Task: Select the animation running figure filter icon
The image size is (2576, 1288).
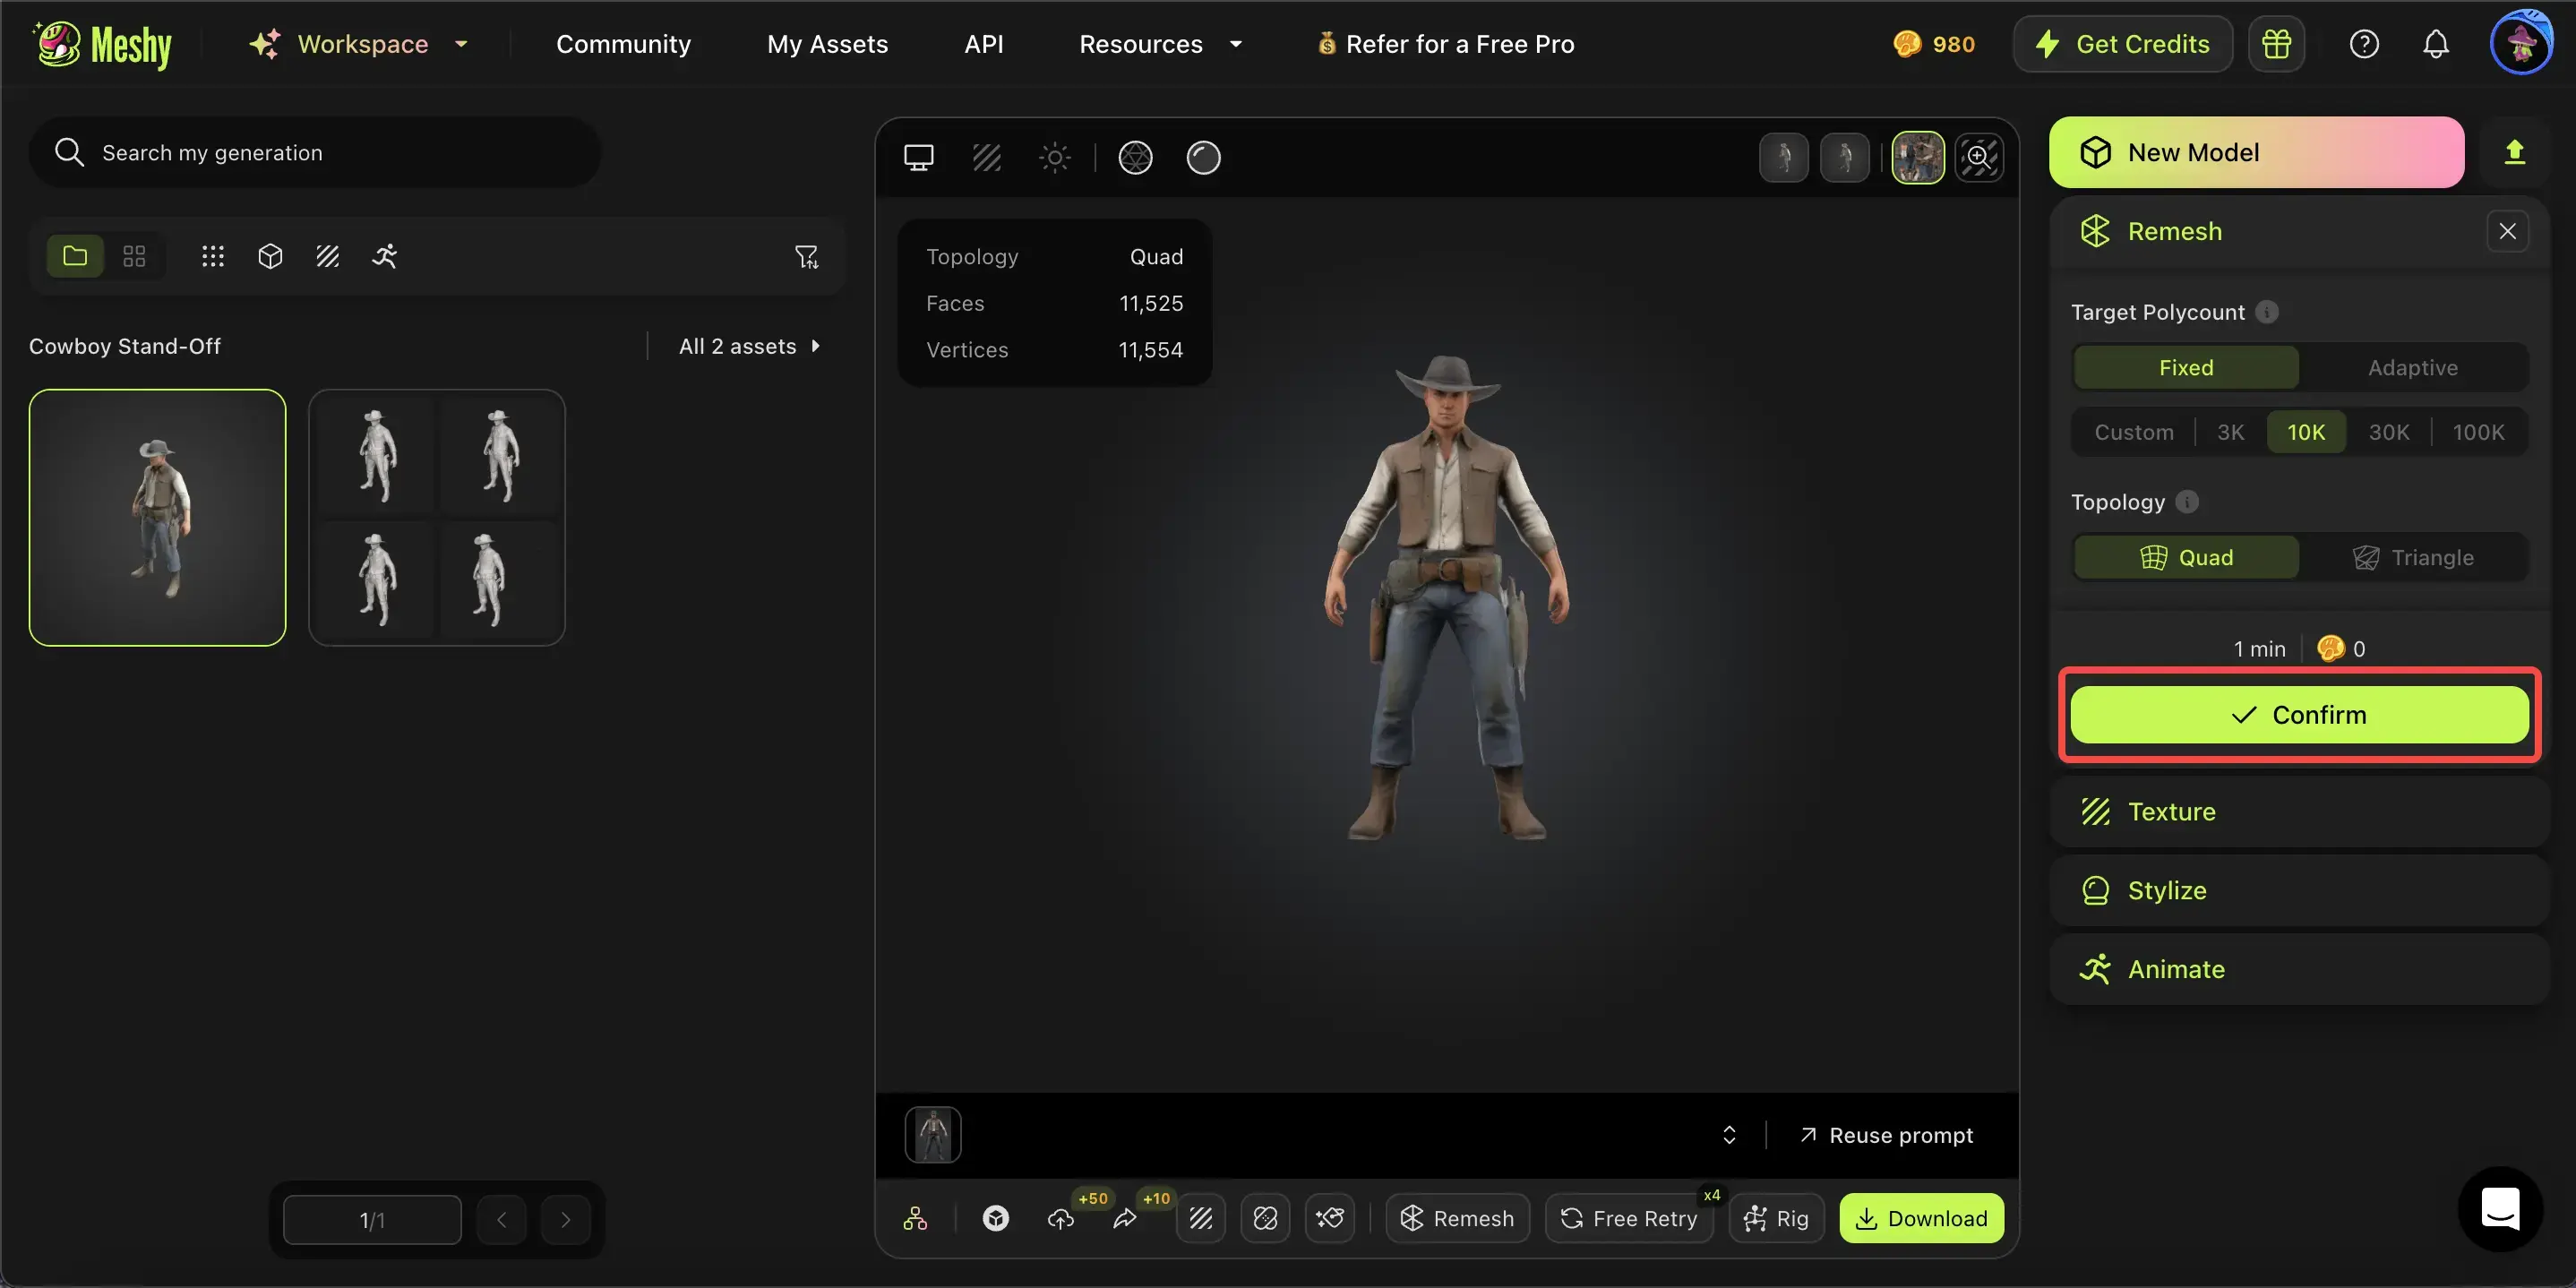Action: [385, 256]
